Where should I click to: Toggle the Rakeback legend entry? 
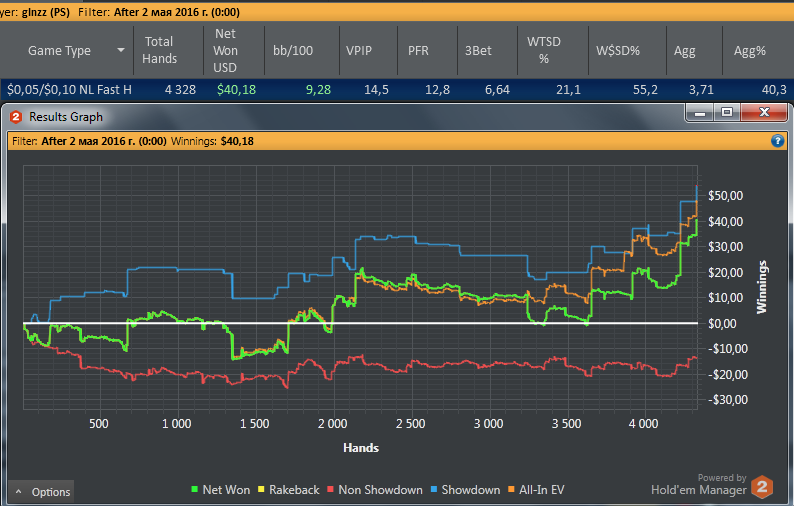point(289,490)
